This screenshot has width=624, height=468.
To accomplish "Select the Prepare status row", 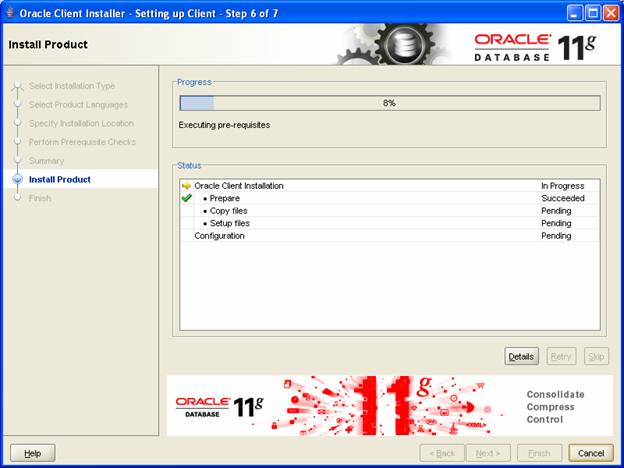I will pyautogui.click(x=390, y=198).
